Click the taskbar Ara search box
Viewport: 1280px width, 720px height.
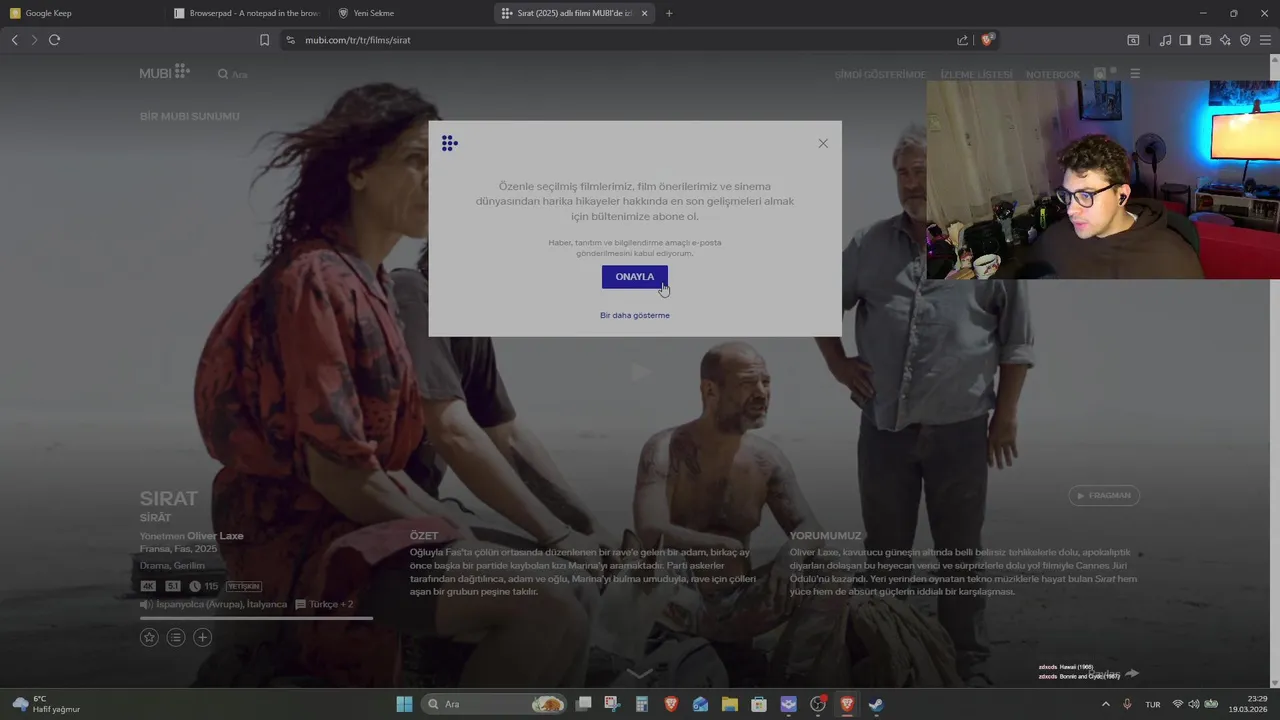[495, 704]
